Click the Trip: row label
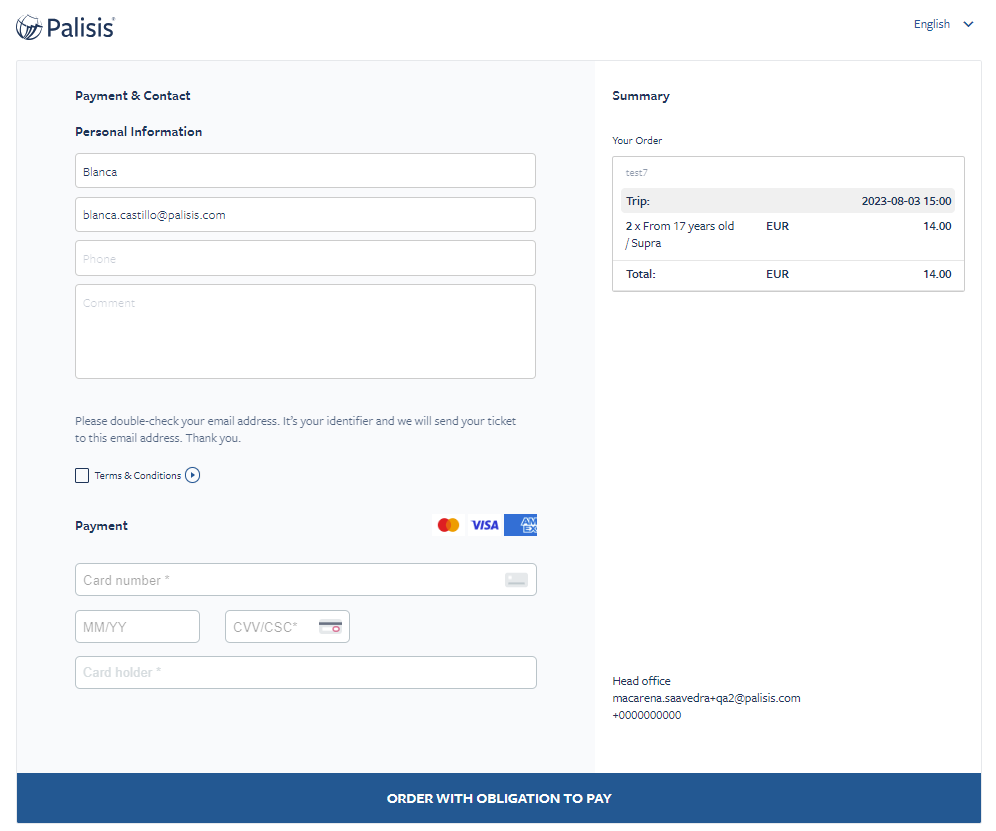 point(638,201)
